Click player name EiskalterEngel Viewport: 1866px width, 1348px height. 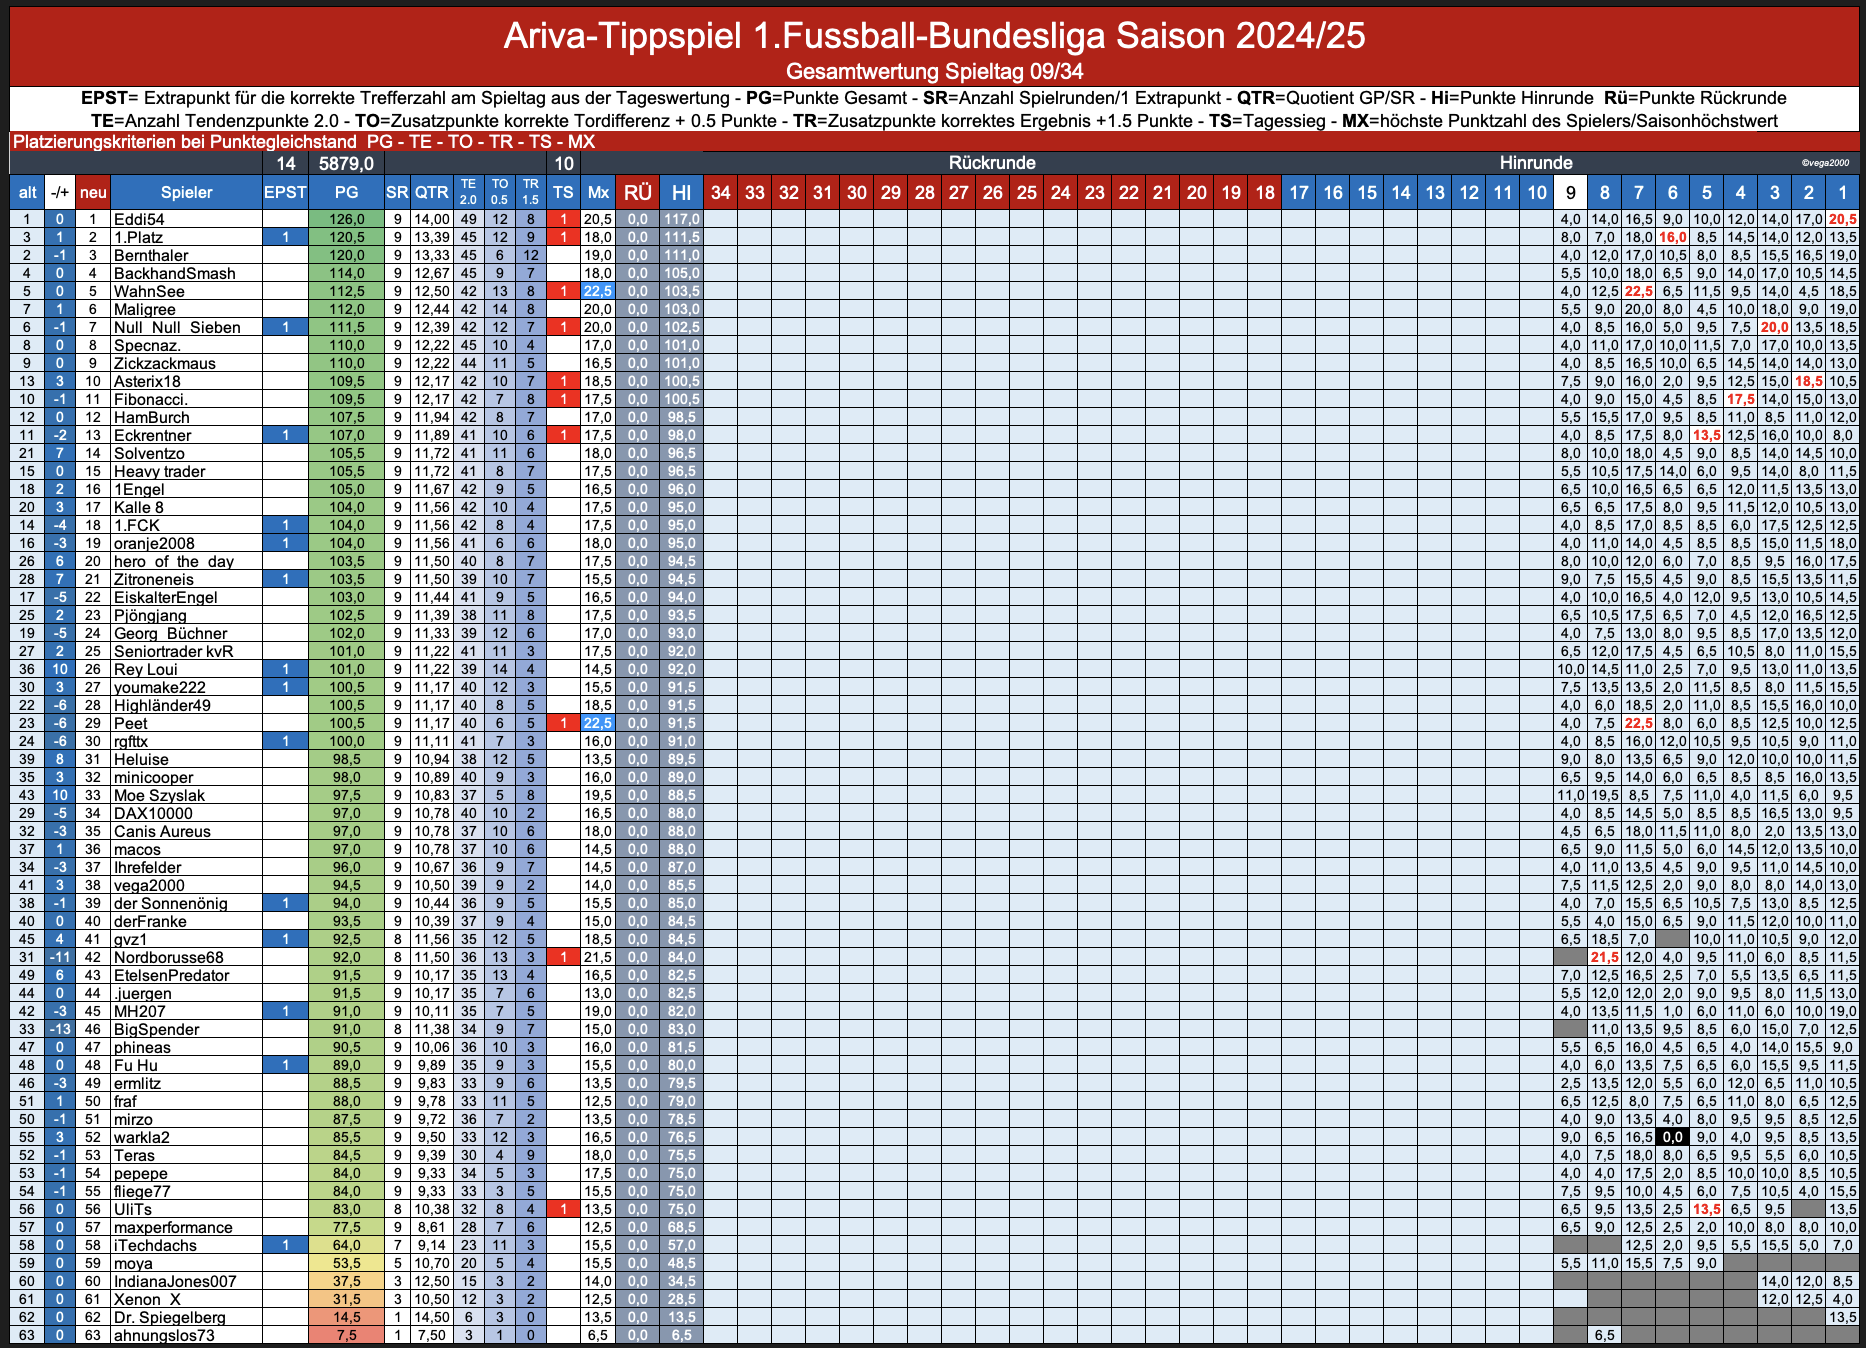[x=165, y=597]
